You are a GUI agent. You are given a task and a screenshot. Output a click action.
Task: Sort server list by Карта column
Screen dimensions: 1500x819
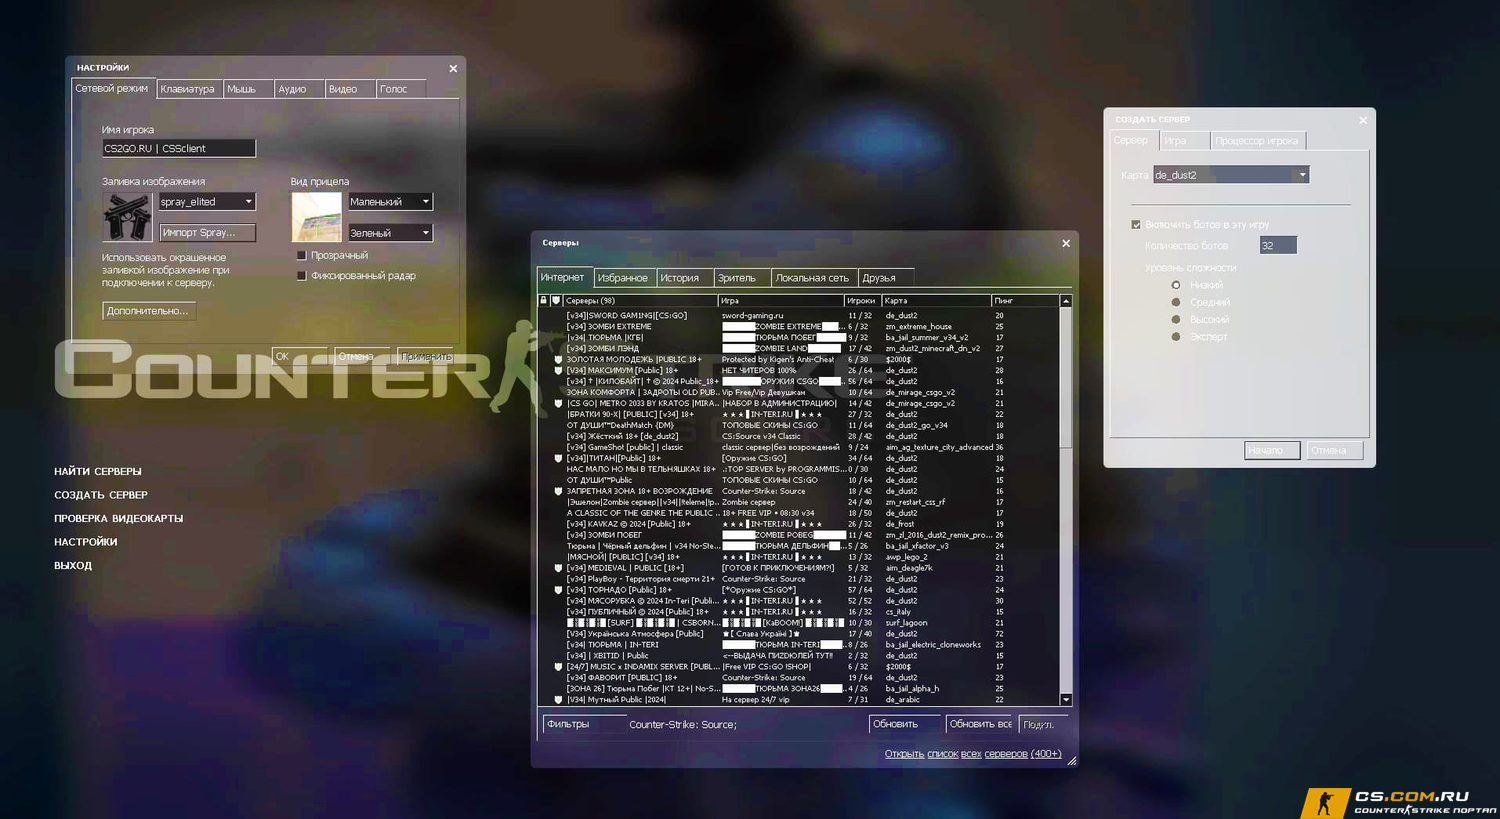(x=936, y=300)
